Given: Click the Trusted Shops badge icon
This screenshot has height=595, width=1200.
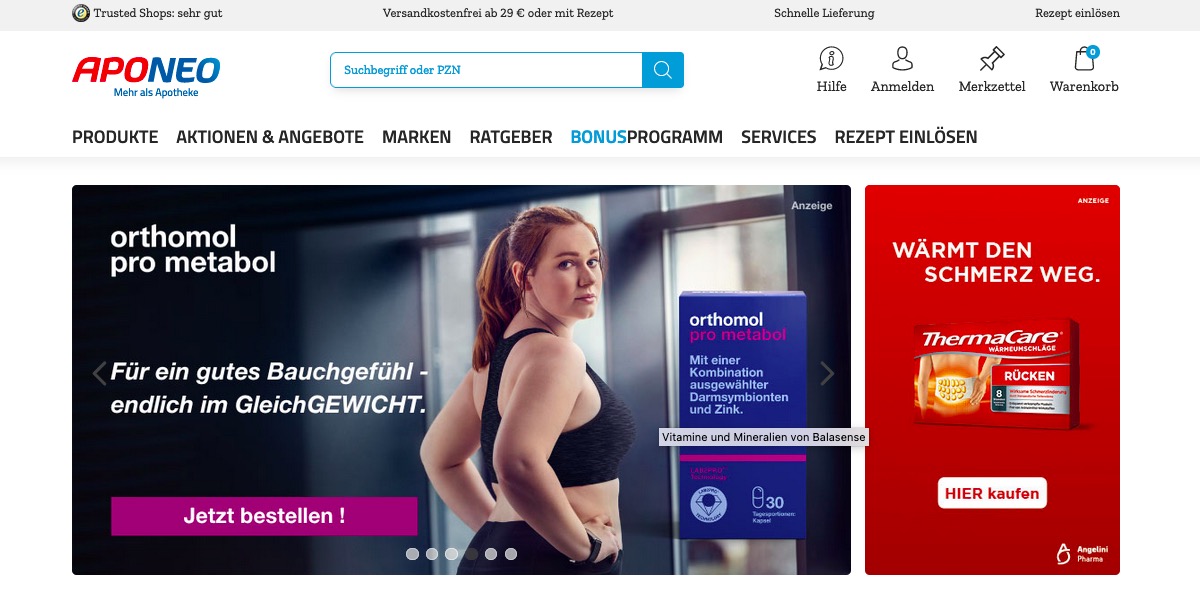Looking at the screenshot, I should tap(81, 13).
